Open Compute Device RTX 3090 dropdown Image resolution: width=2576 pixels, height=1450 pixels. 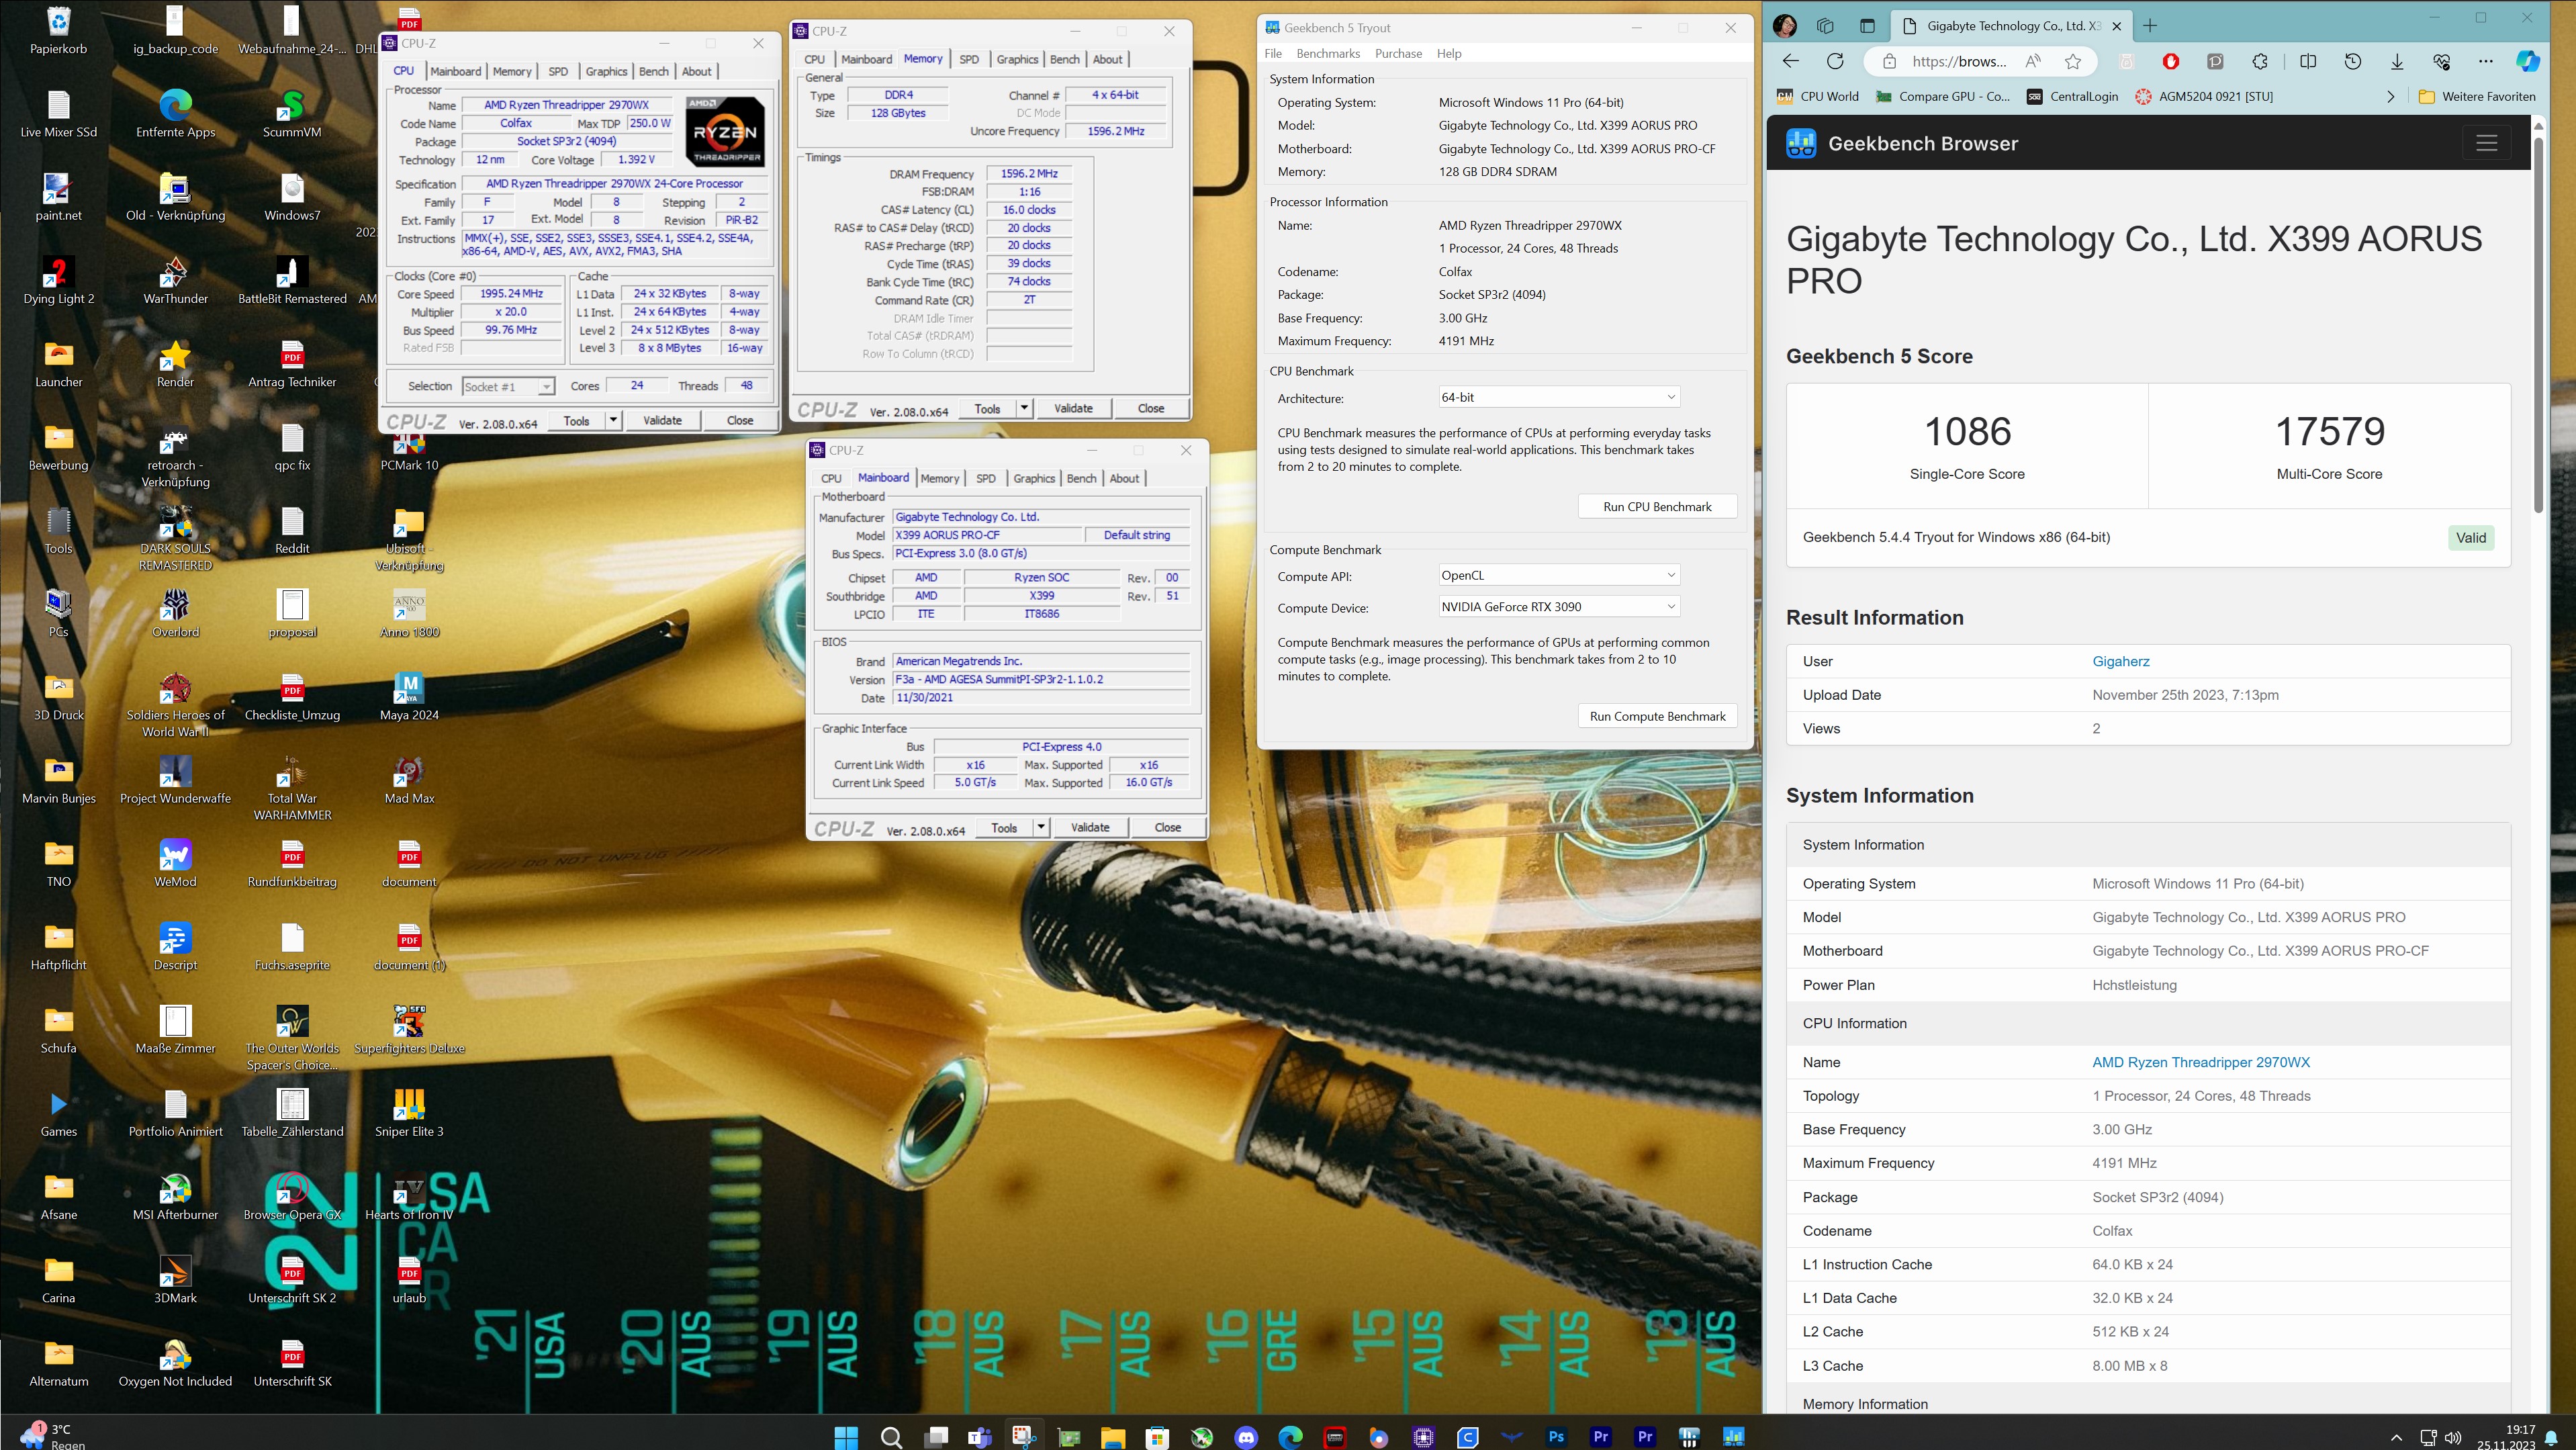click(x=1558, y=606)
